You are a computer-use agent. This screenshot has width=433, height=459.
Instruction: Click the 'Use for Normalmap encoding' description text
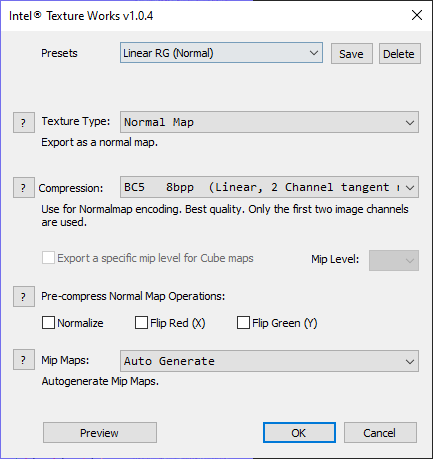225,216
